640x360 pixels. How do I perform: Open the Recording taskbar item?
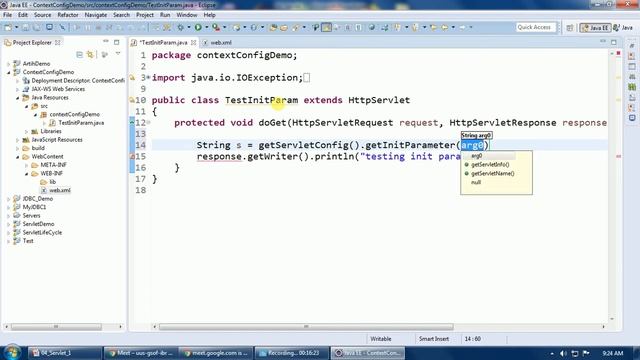pyautogui.click(x=291, y=353)
